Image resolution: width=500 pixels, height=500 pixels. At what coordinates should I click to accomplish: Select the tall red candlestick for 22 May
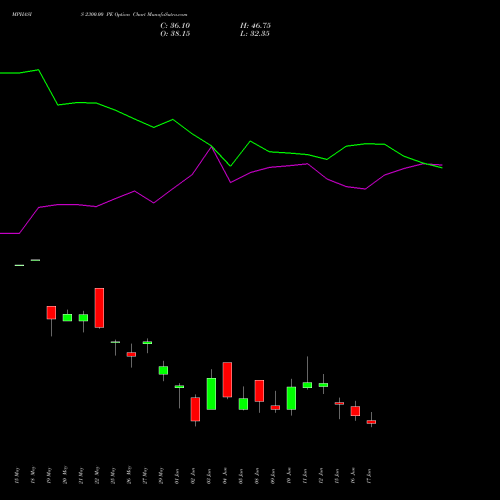click(99, 308)
